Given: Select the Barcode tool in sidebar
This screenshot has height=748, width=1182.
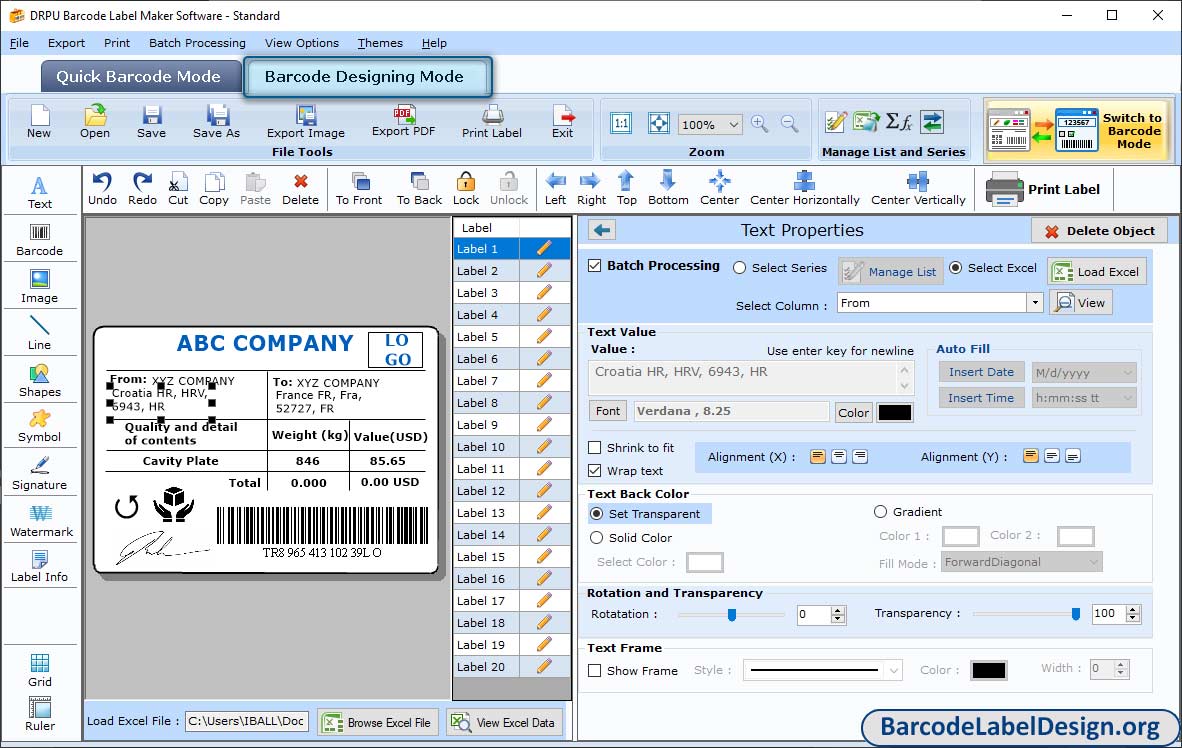Looking at the screenshot, I should (x=39, y=240).
